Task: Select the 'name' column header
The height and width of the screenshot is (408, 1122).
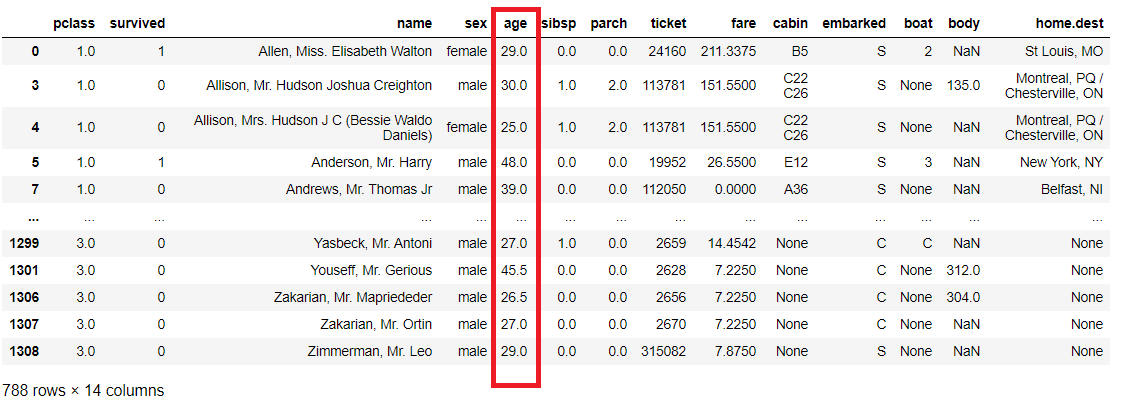Action: [x=414, y=23]
